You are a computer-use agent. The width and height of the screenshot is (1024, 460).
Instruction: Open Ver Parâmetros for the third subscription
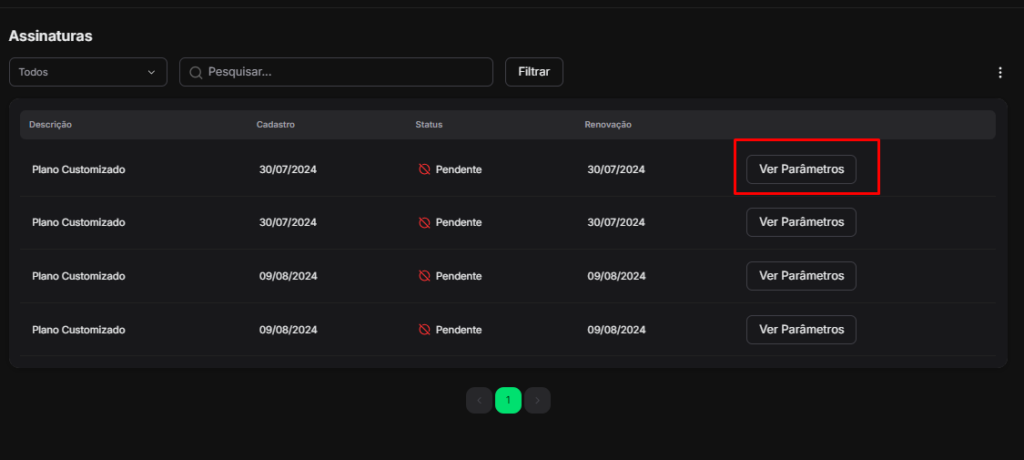(801, 275)
